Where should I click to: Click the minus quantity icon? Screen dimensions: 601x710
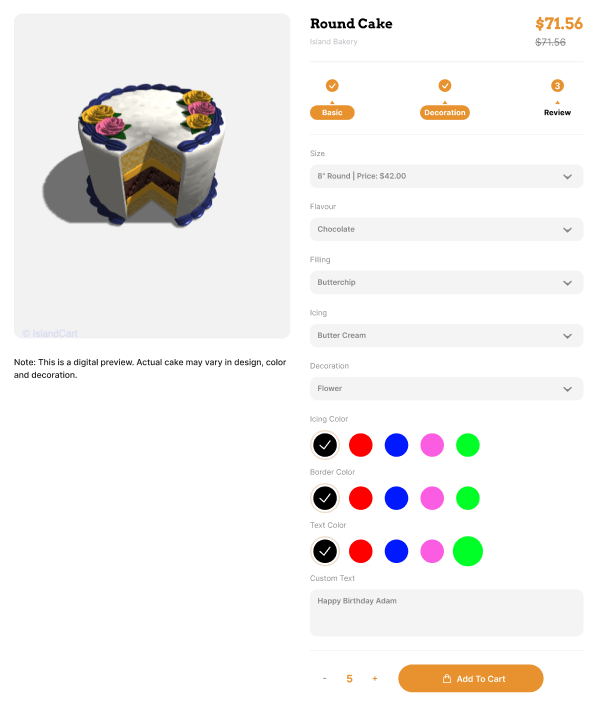click(x=324, y=678)
